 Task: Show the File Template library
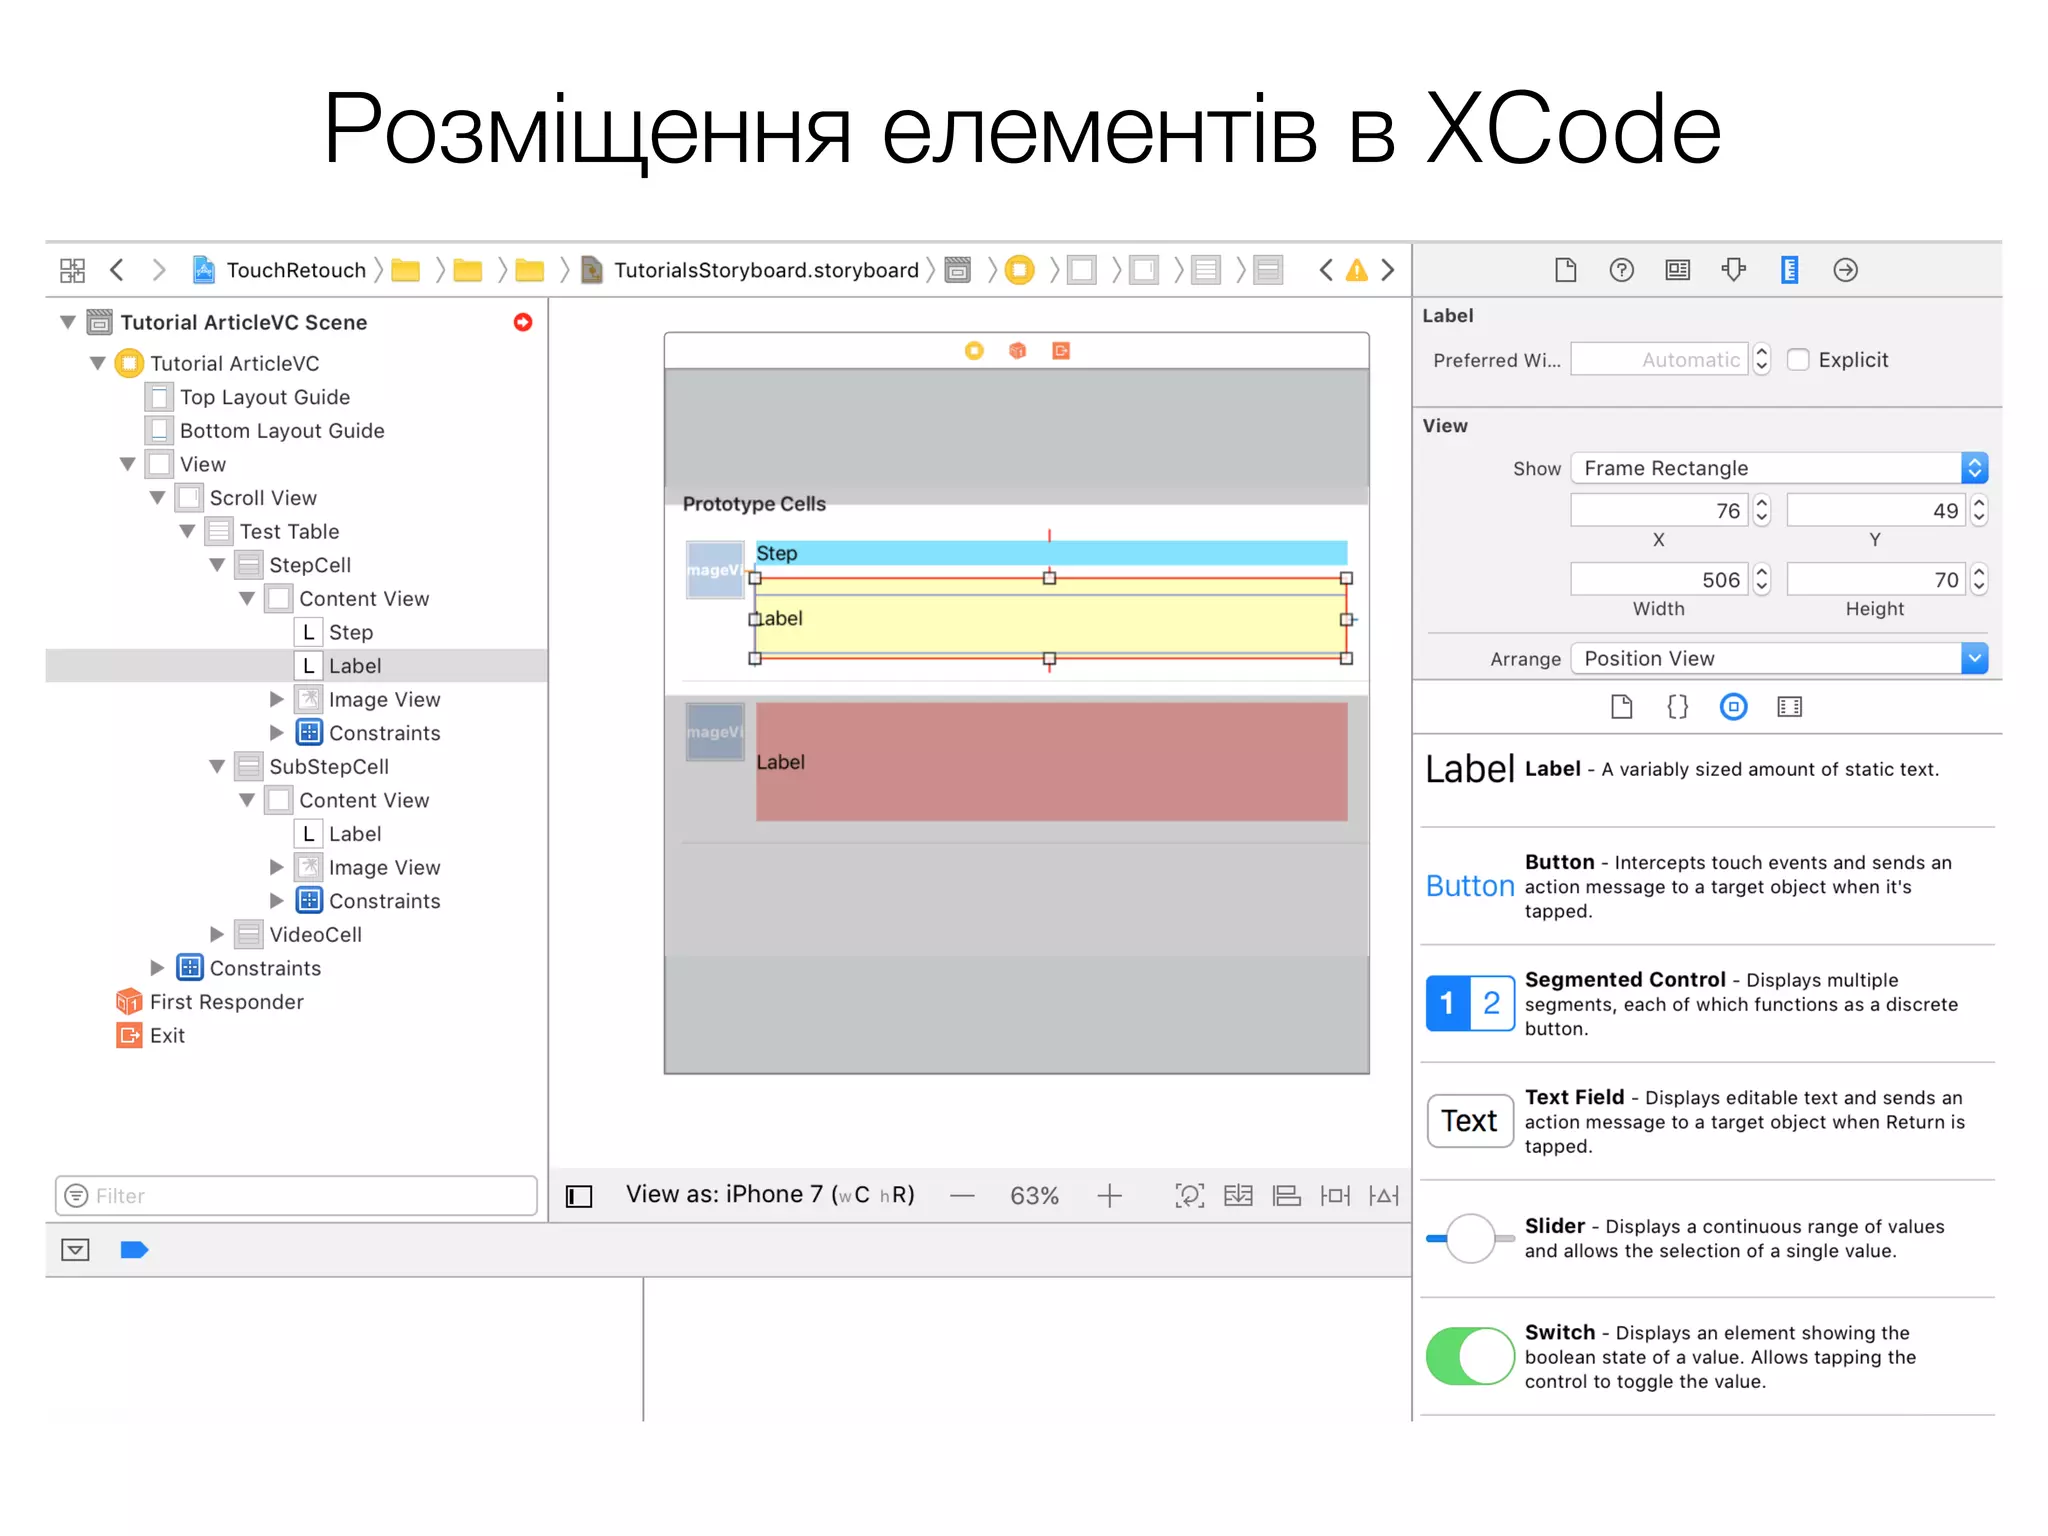1622,707
